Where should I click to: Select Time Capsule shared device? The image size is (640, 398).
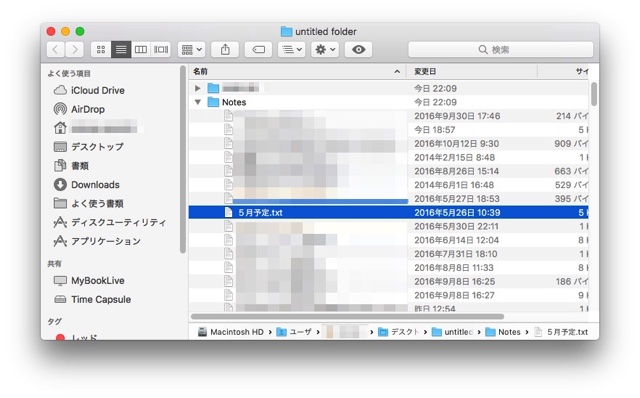[92, 299]
